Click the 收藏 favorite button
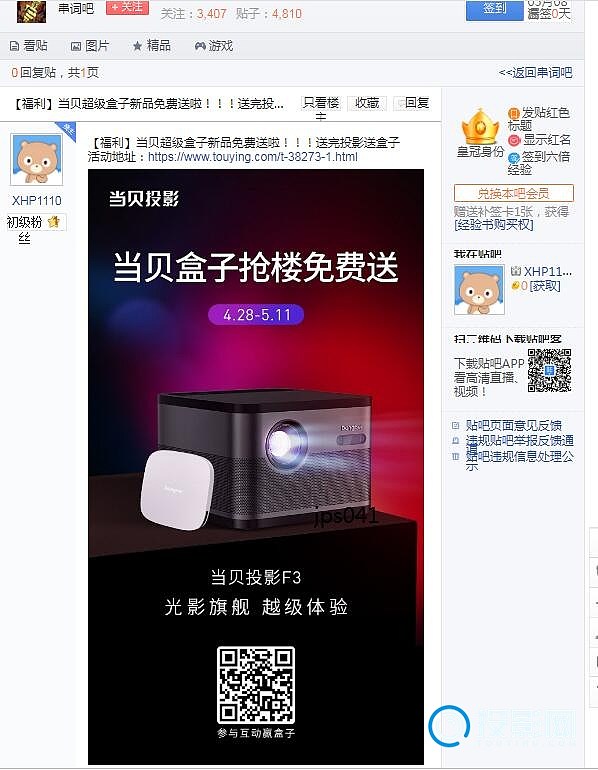Image resolution: width=598 pixels, height=770 pixels. [367, 103]
